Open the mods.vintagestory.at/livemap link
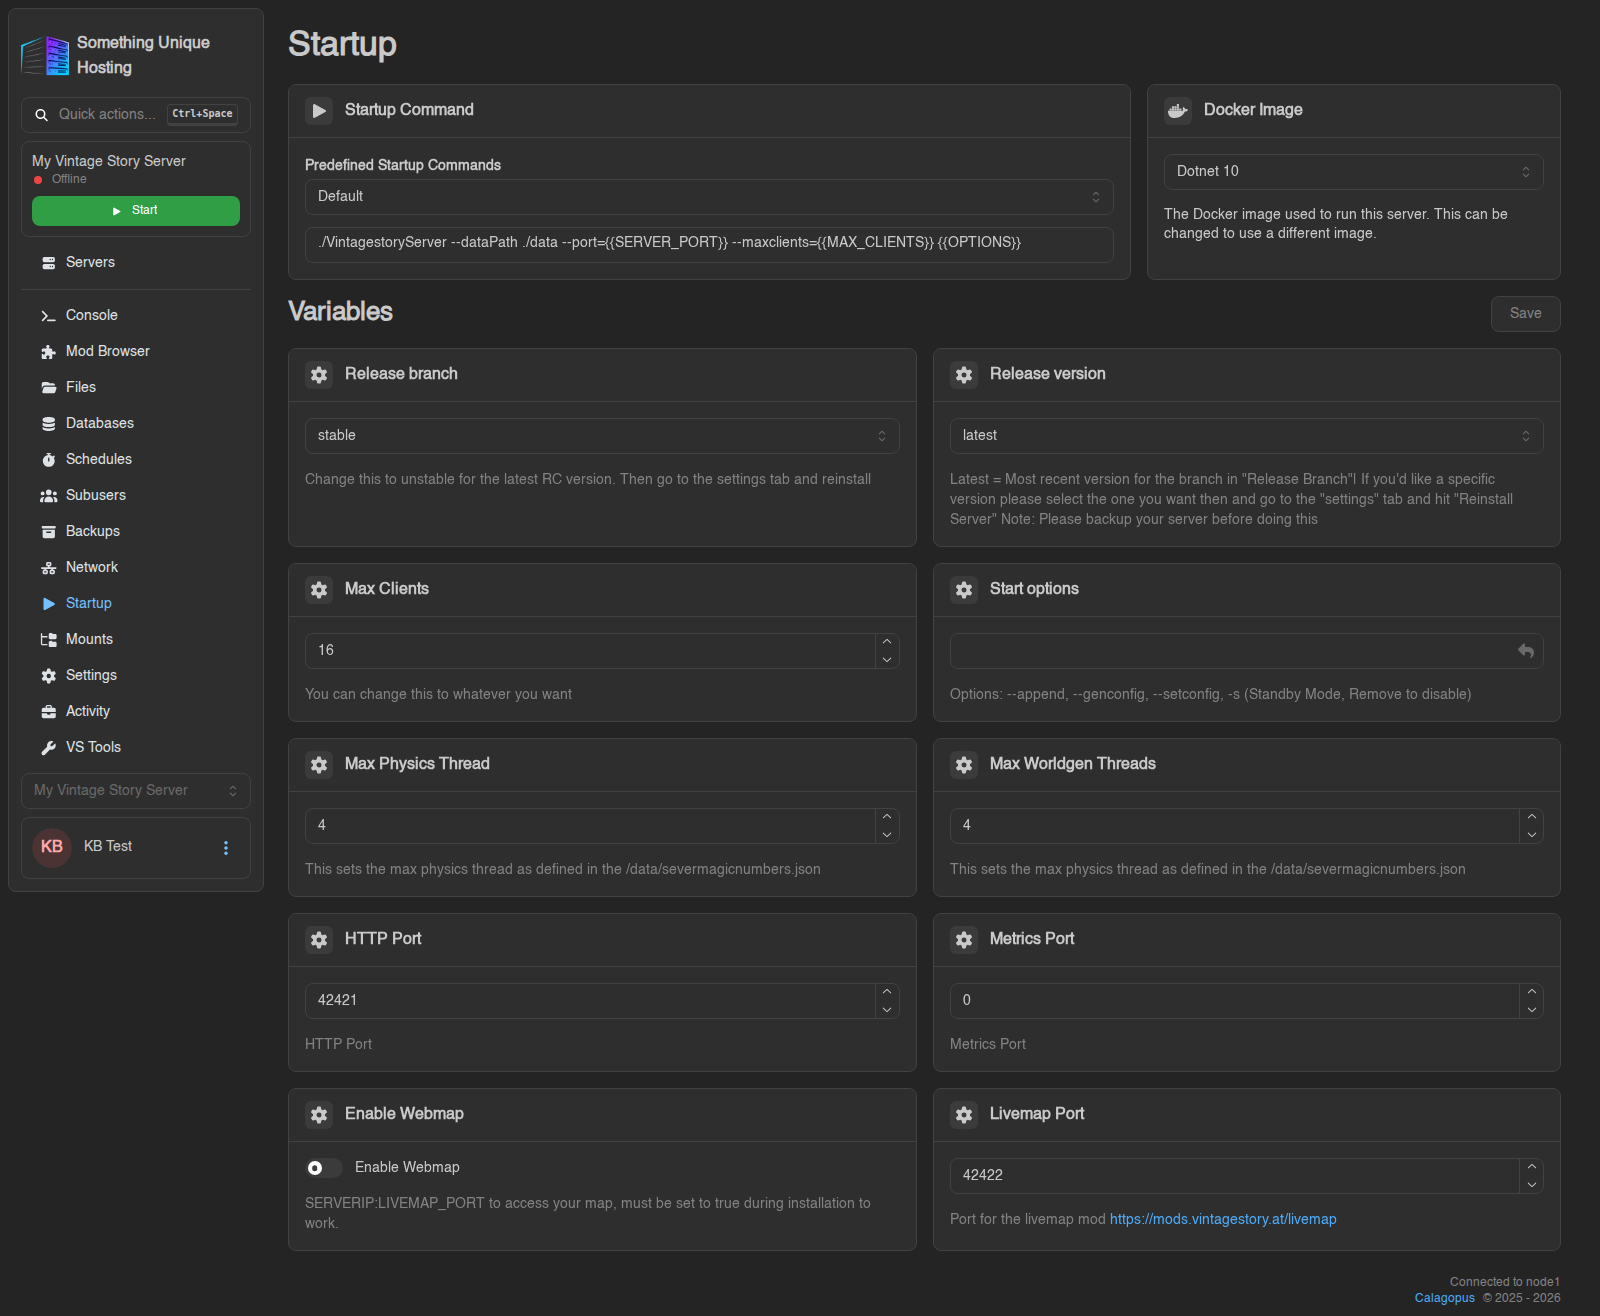This screenshot has height=1316, width=1600. point(1223,1220)
